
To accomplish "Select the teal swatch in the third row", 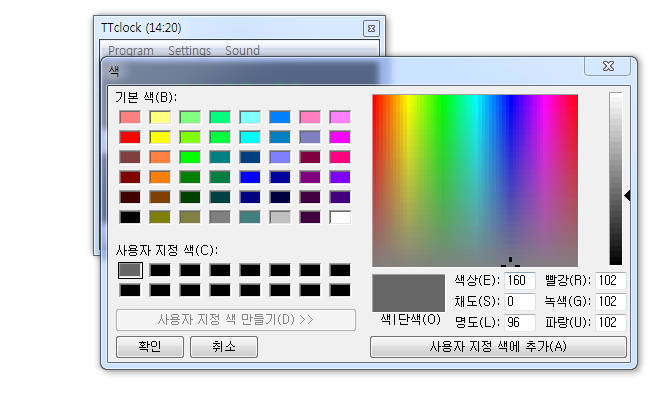I will [220, 157].
